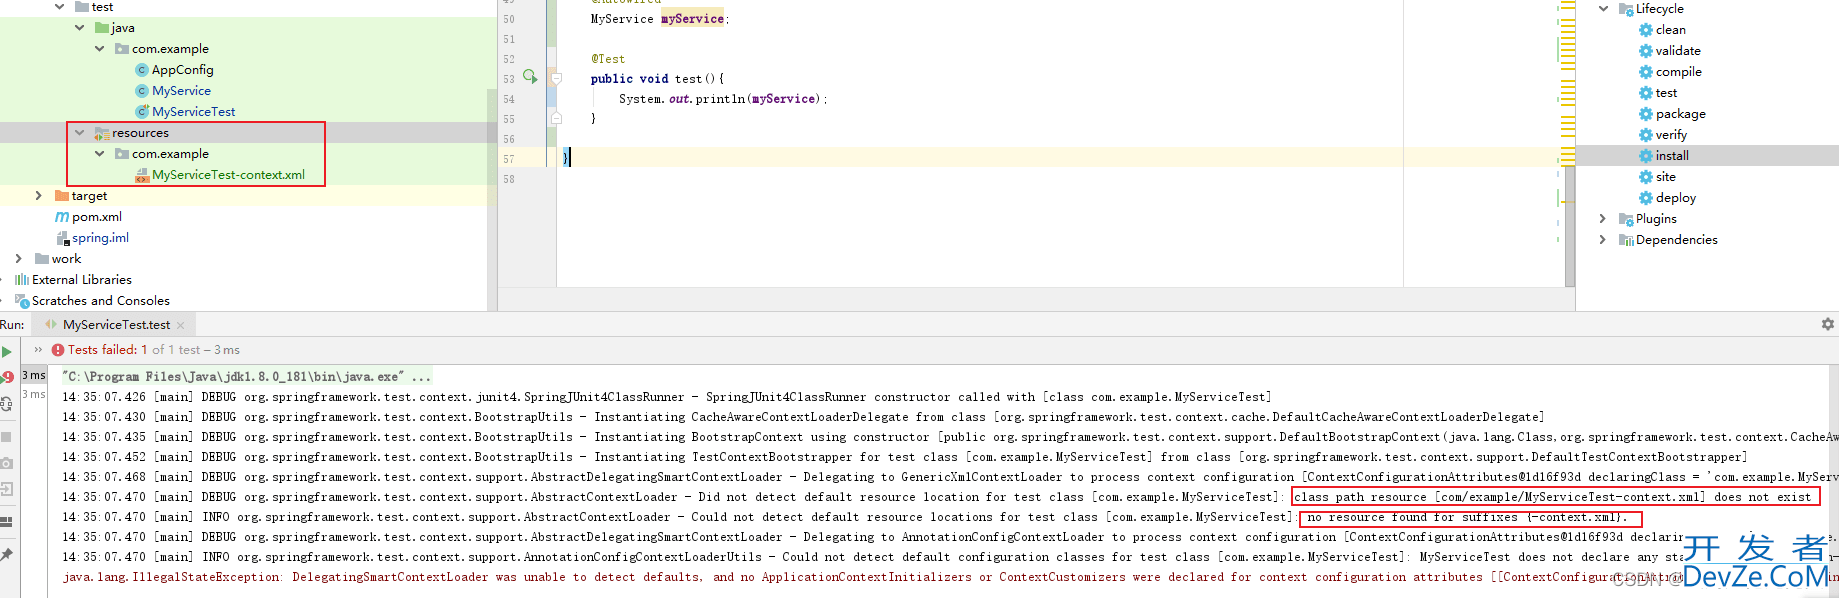
Task: Expand the hidden toolbar chevron beside 'Tests failed'
Action: 39,350
